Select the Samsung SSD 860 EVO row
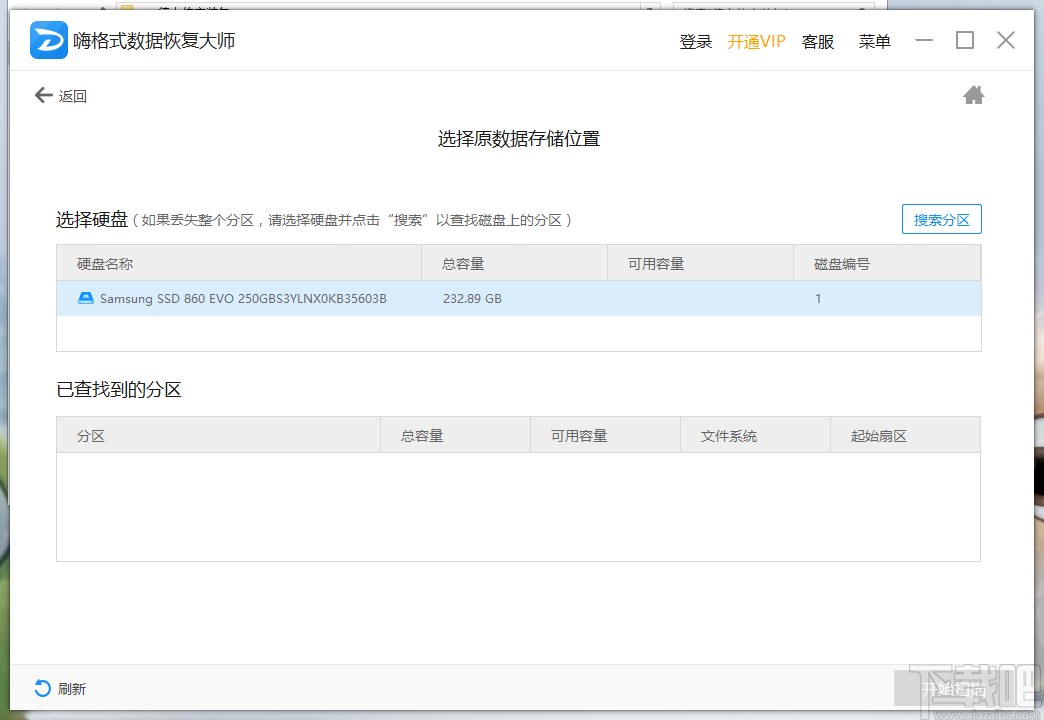This screenshot has height=720, width=1044. 519,298
